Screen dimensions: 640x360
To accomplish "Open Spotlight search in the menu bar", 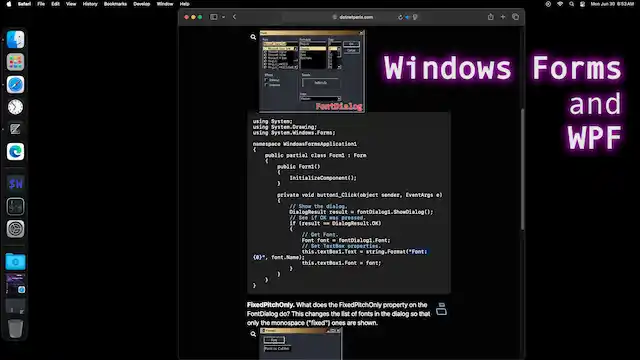I will (x=571, y=4).
